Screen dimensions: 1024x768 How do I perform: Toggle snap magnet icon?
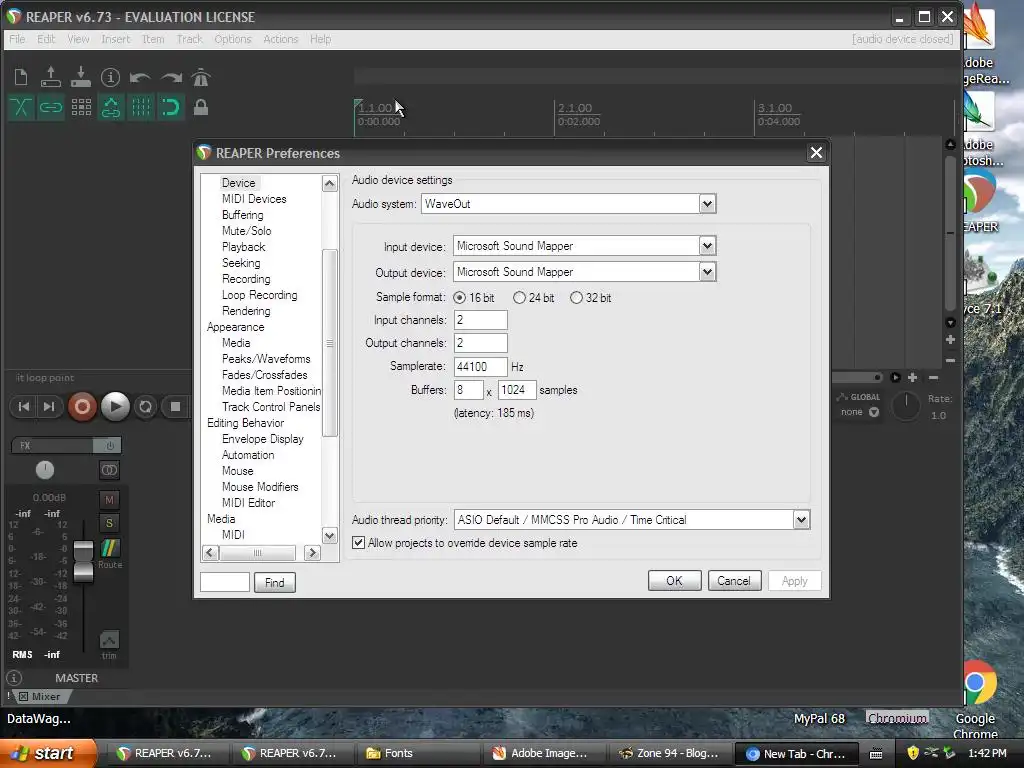click(170, 107)
